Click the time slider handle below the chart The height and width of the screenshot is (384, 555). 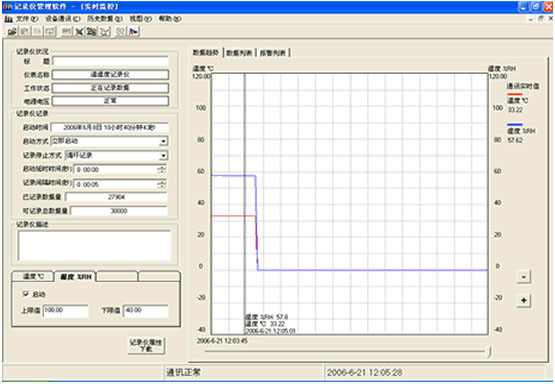pyautogui.click(x=489, y=352)
